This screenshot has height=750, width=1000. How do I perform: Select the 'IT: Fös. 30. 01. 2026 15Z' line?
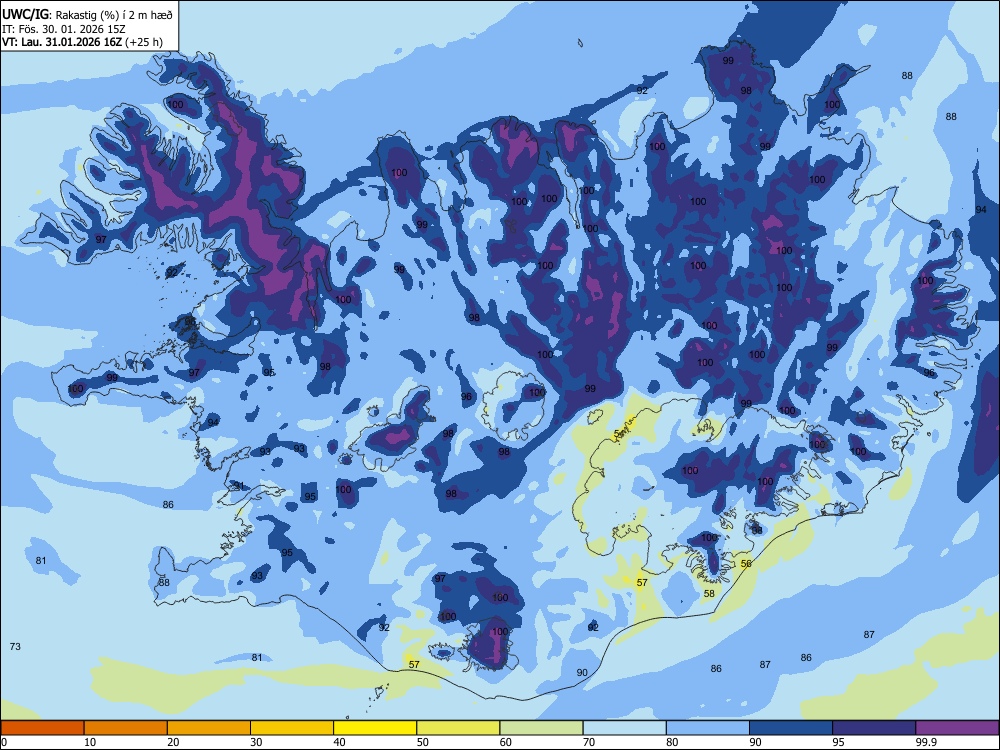64,29
